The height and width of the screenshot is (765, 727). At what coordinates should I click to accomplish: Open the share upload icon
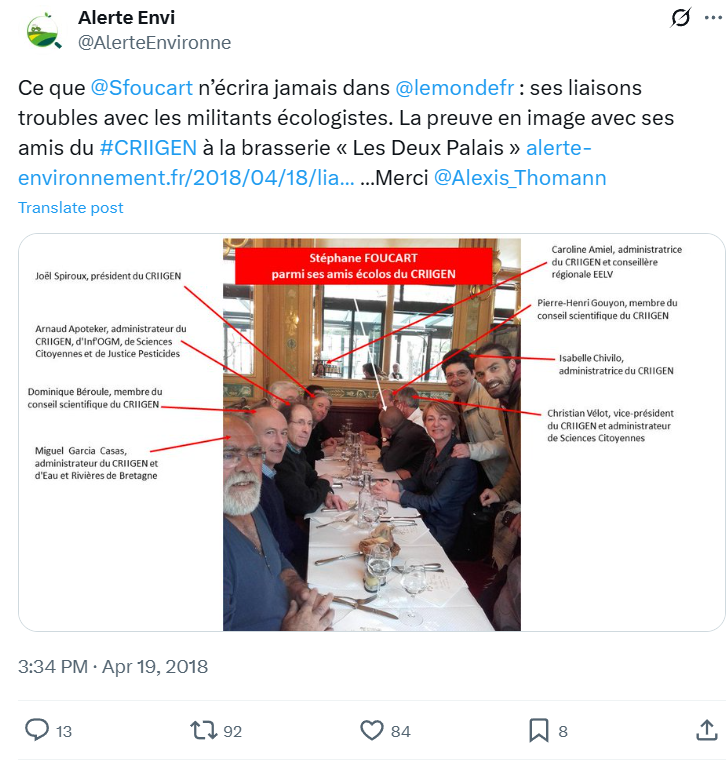pos(707,730)
